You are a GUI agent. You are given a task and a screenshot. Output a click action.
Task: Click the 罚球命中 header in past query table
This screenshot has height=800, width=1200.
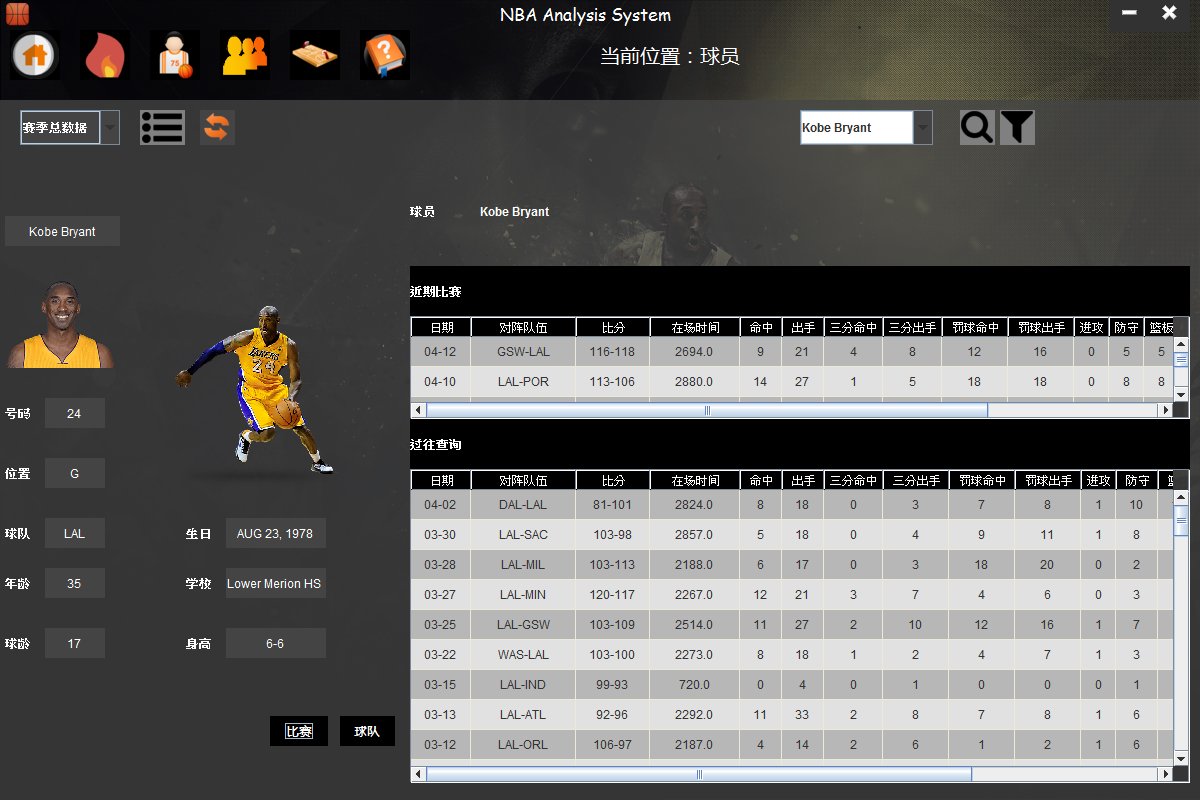pyautogui.click(x=982, y=480)
